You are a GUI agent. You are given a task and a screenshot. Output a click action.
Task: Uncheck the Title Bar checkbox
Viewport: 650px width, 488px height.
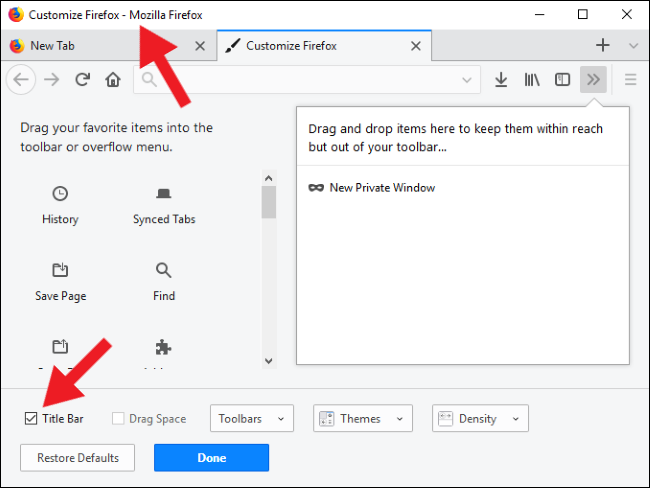point(31,418)
